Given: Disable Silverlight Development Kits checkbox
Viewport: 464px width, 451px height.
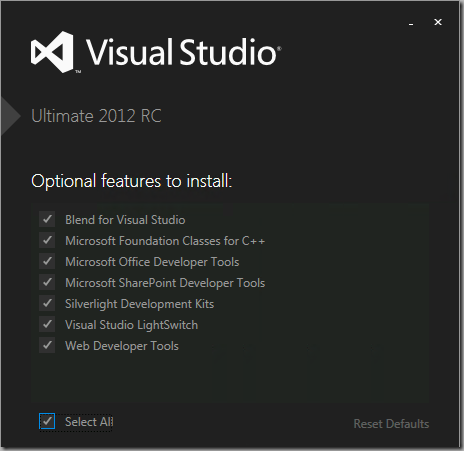Looking at the screenshot, I should click(47, 303).
